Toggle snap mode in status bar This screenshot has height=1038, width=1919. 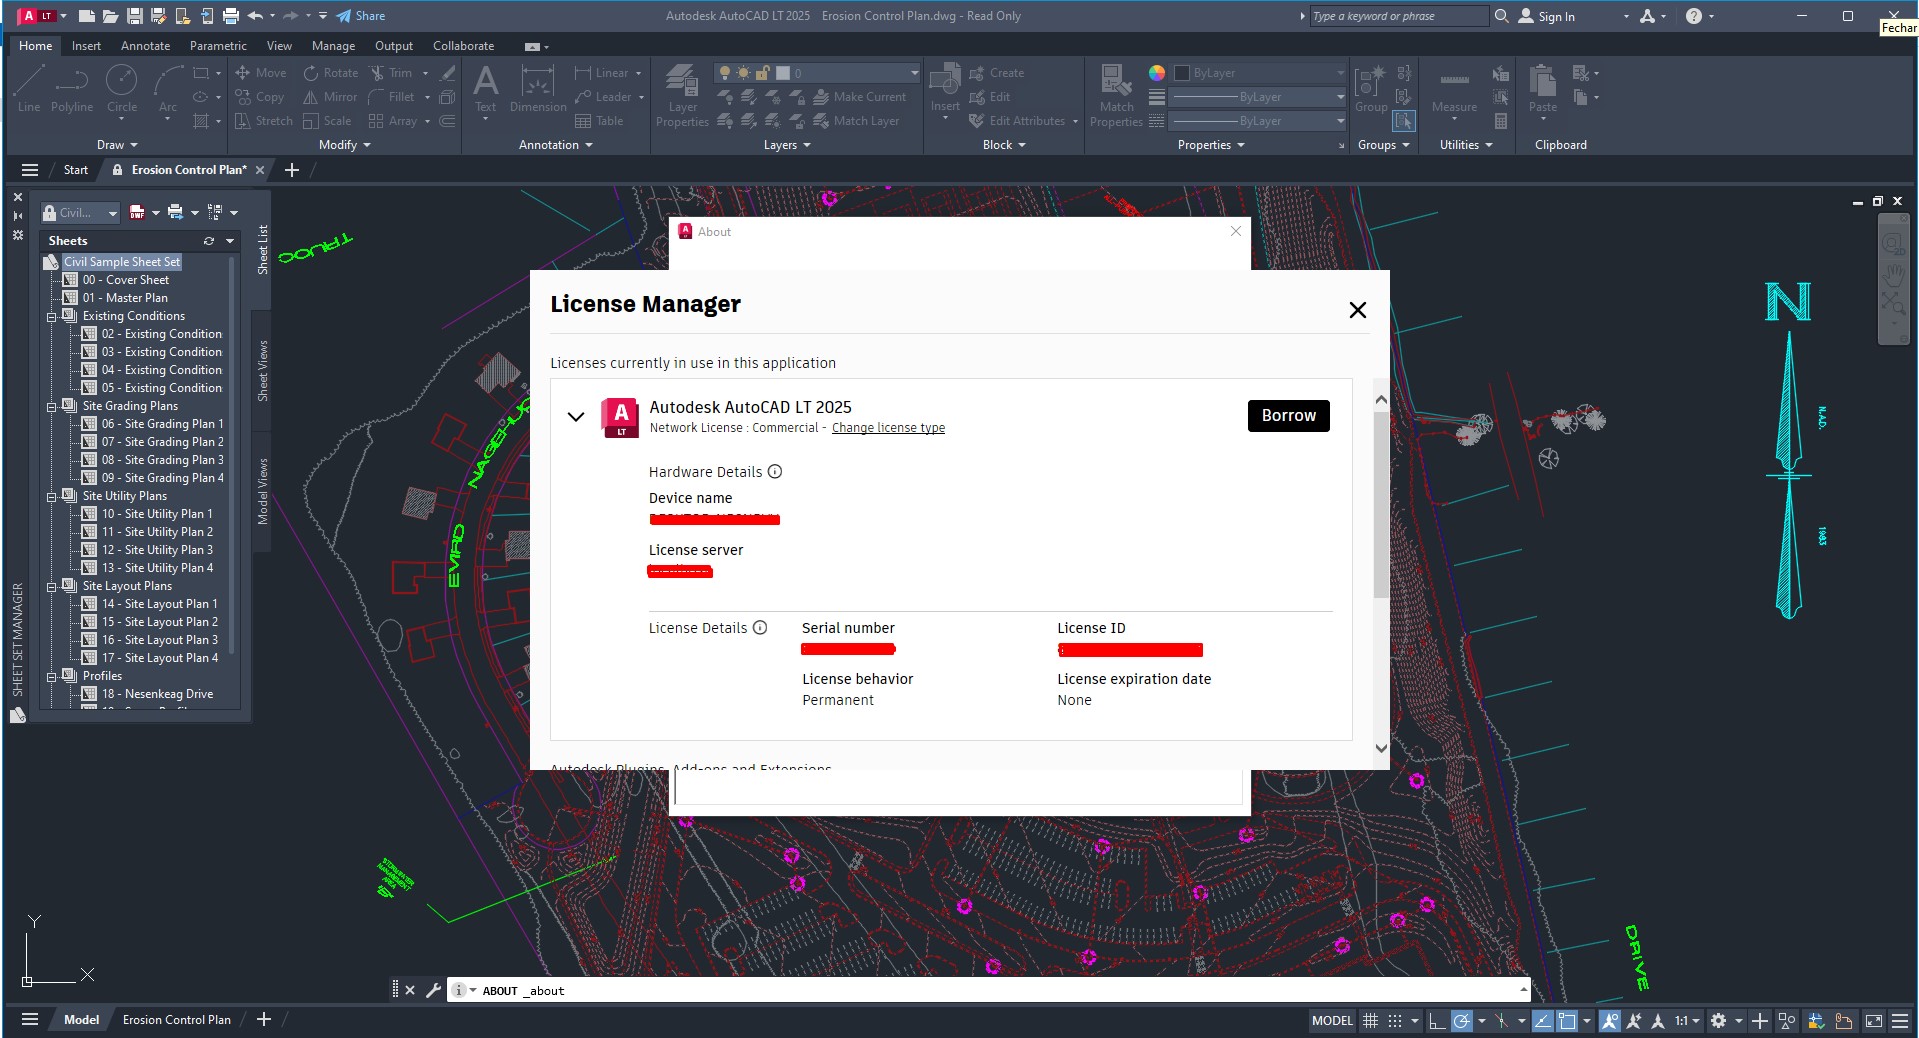(1395, 1021)
